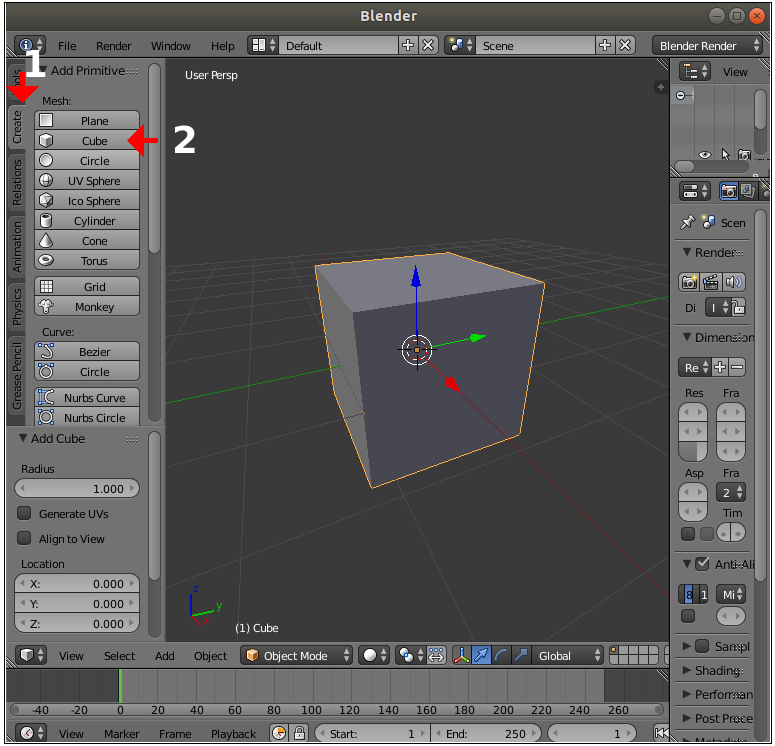Add a new screen layout
Screen dimensions: 775x746
click(x=408, y=45)
